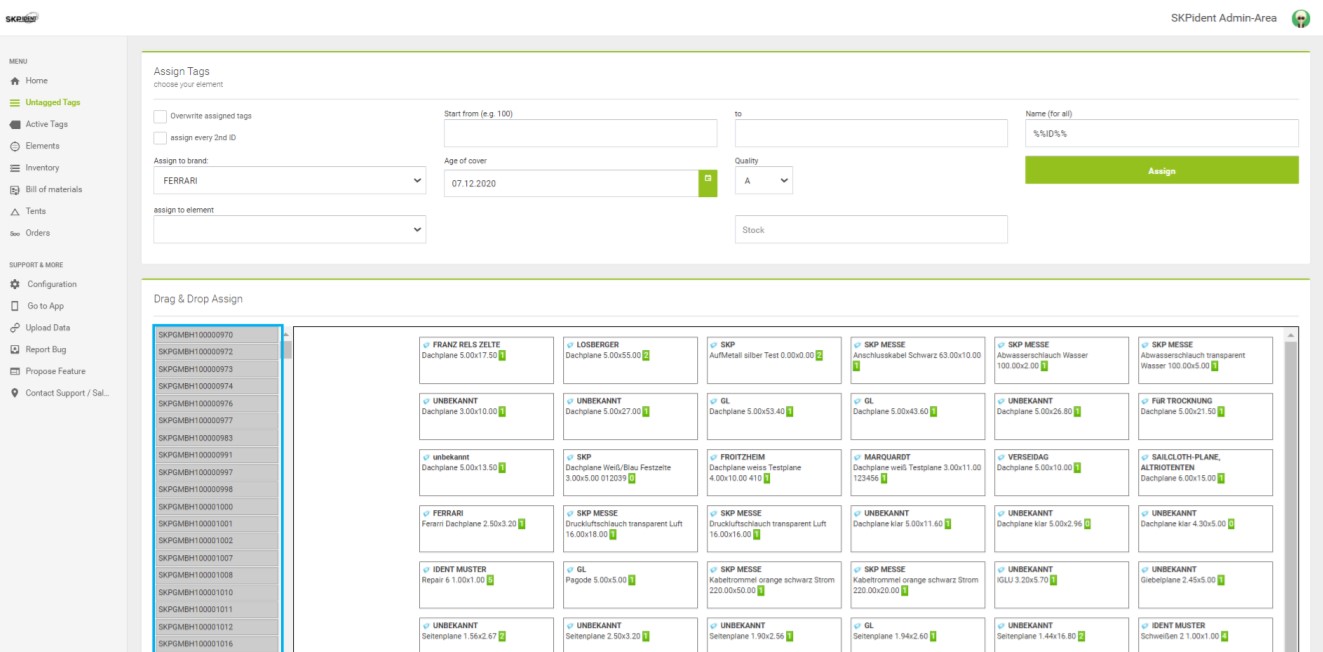Enable Overwrite assigned tags checkbox

pos(160,116)
